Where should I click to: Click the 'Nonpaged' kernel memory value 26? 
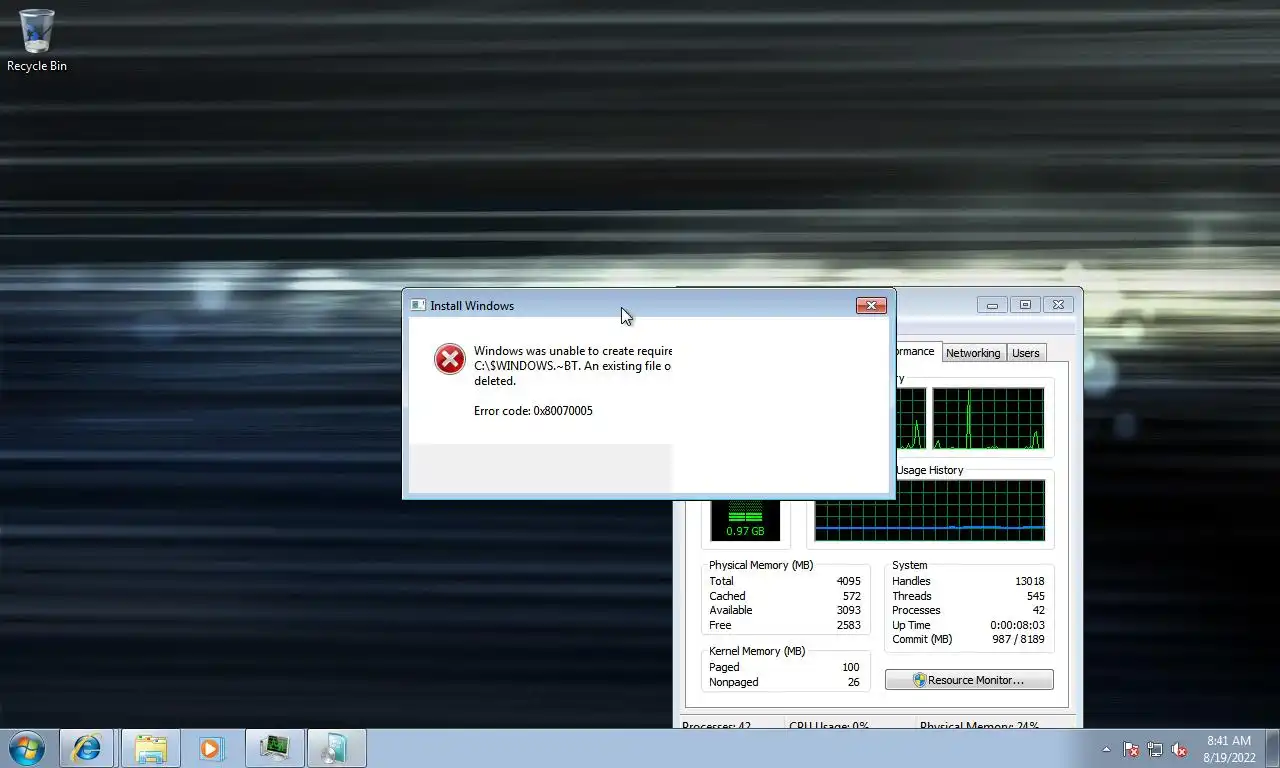(854, 682)
